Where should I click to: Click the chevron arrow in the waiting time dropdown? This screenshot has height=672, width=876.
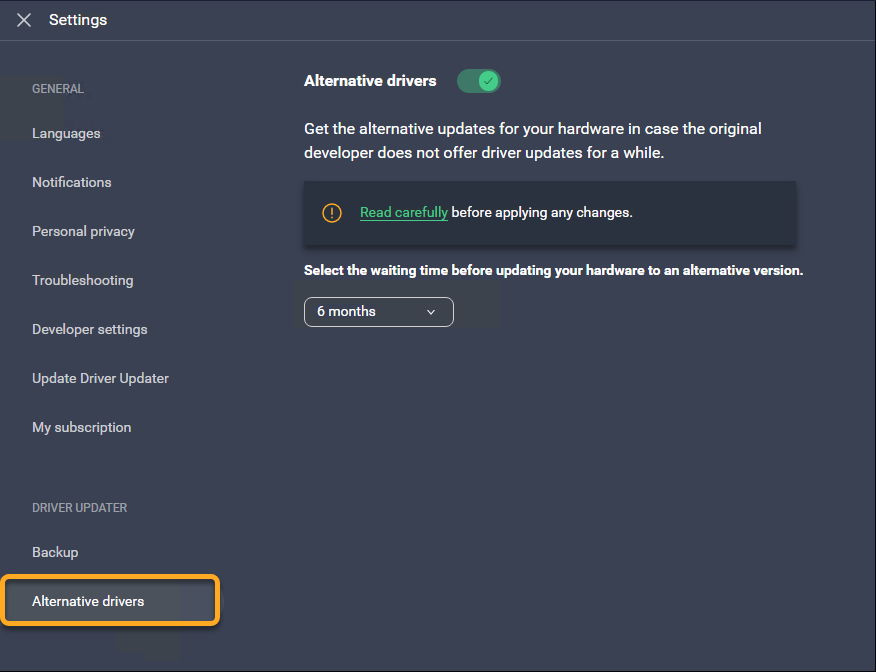(x=431, y=312)
